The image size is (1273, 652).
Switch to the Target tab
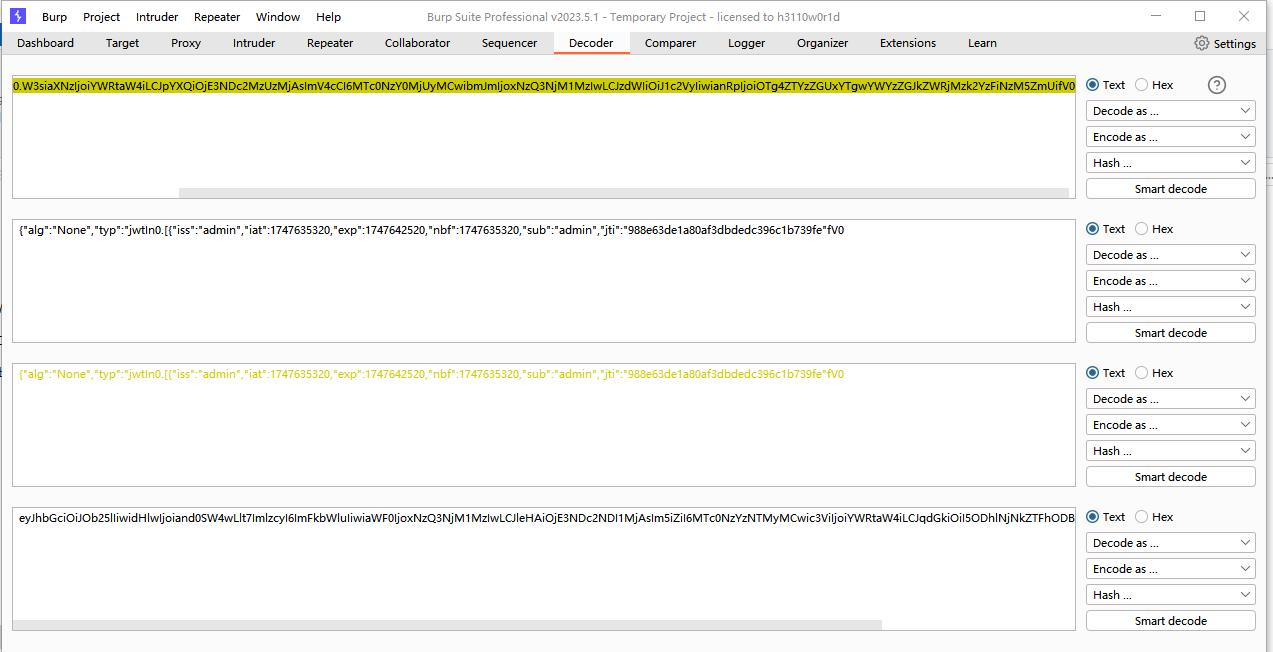tap(122, 43)
